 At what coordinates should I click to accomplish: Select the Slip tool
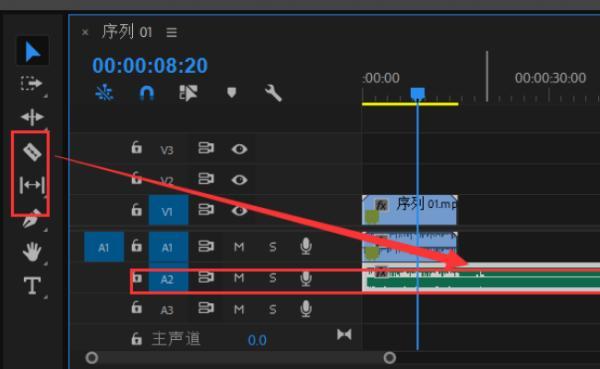(32, 185)
